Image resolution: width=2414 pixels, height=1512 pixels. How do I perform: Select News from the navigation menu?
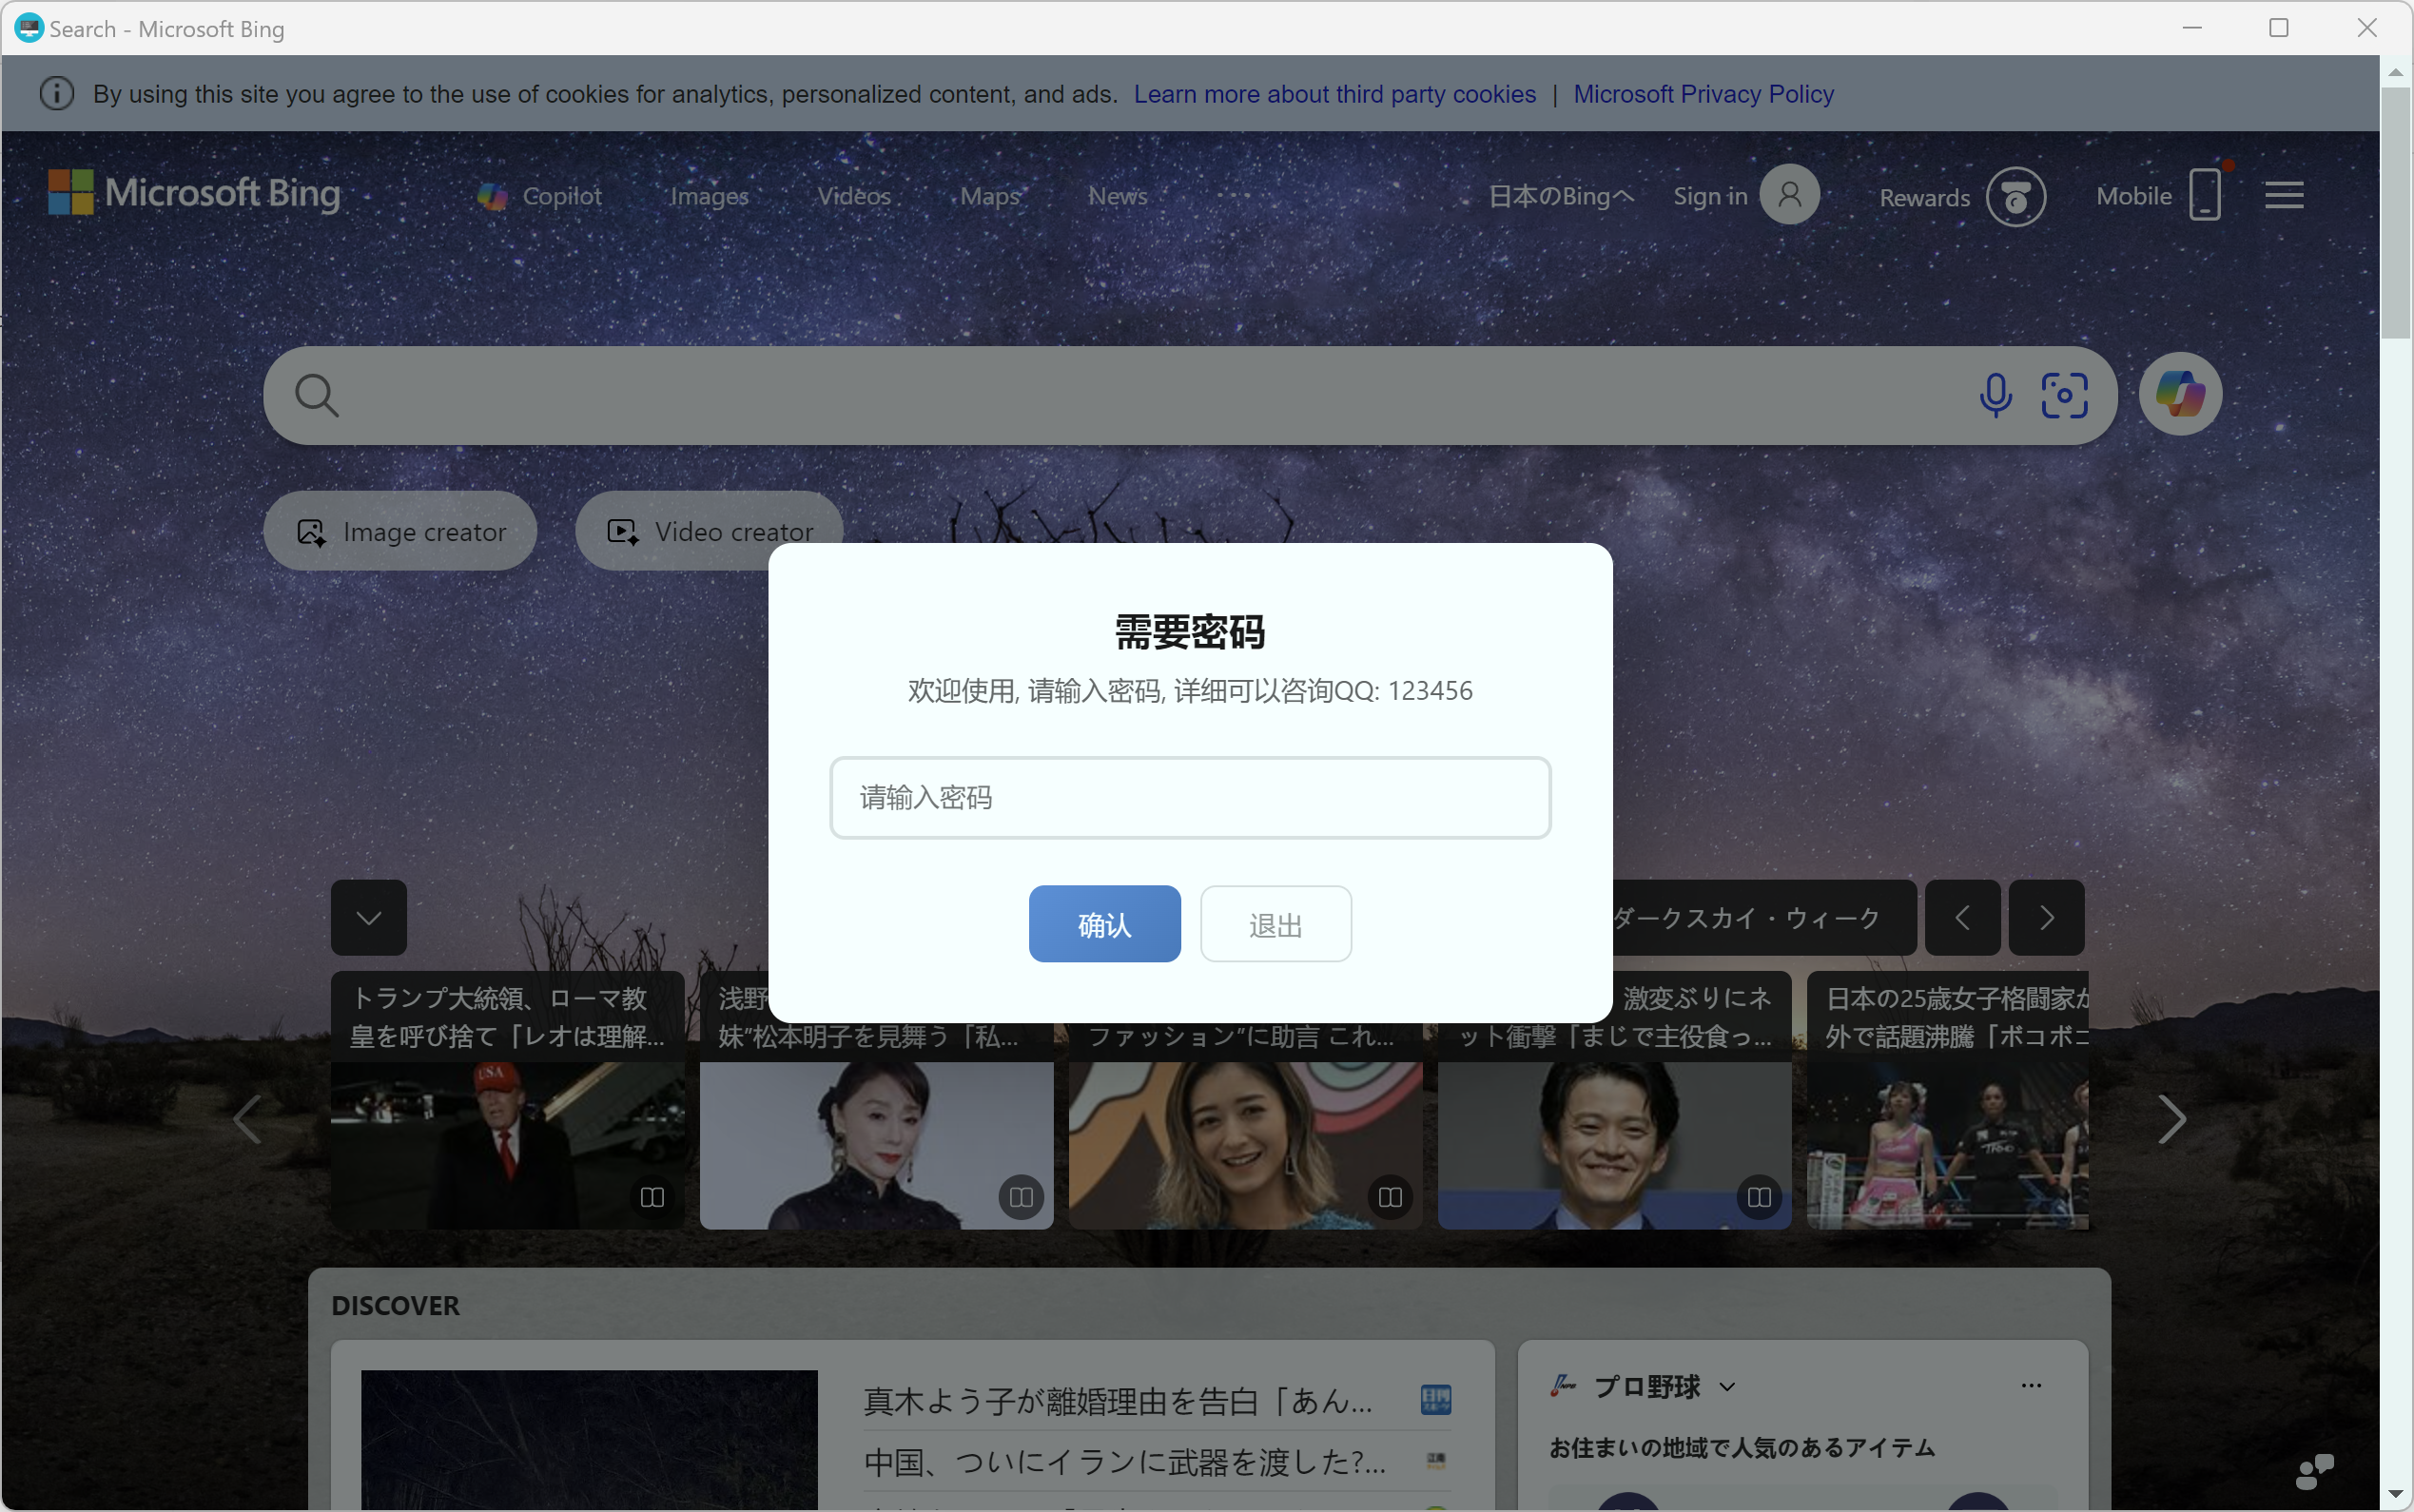pos(1116,196)
